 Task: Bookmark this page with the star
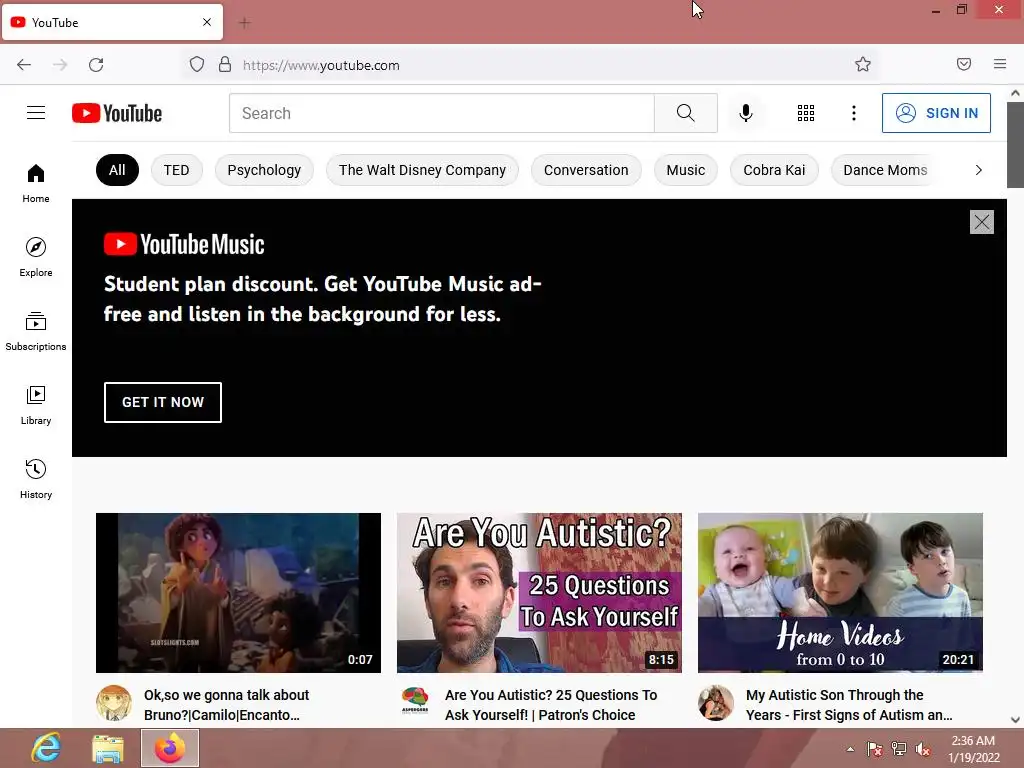(x=863, y=64)
